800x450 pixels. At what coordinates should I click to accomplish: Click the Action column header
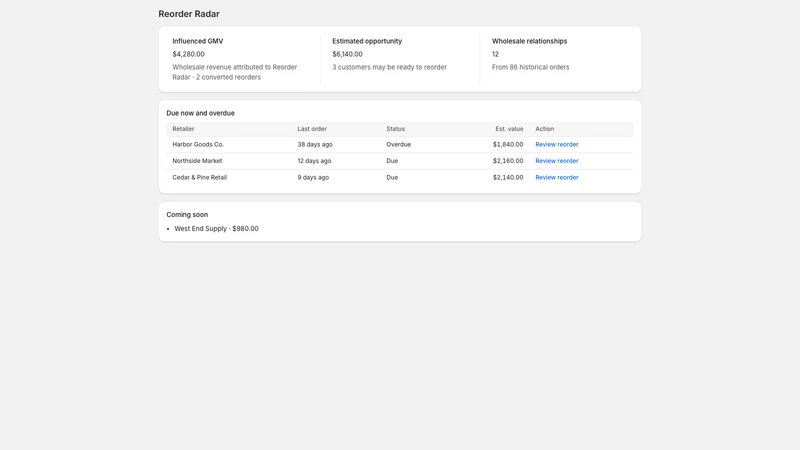tap(544, 129)
